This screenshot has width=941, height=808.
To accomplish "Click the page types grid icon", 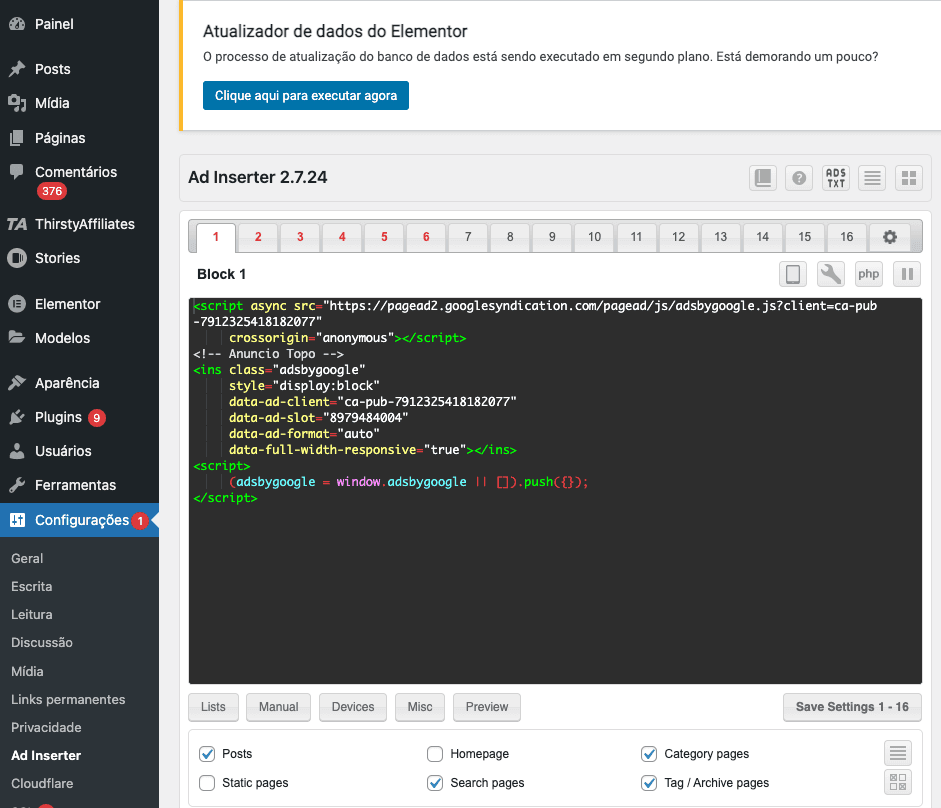I will (x=898, y=782).
